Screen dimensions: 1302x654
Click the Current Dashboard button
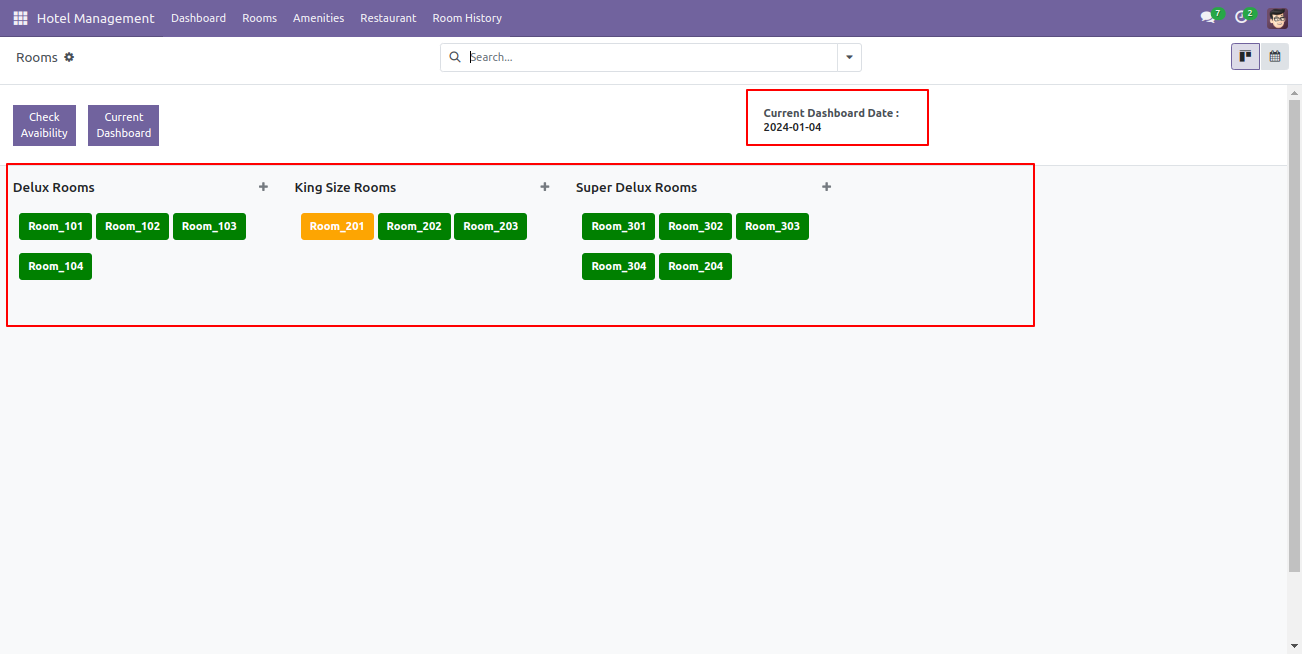[x=124, y=125]
